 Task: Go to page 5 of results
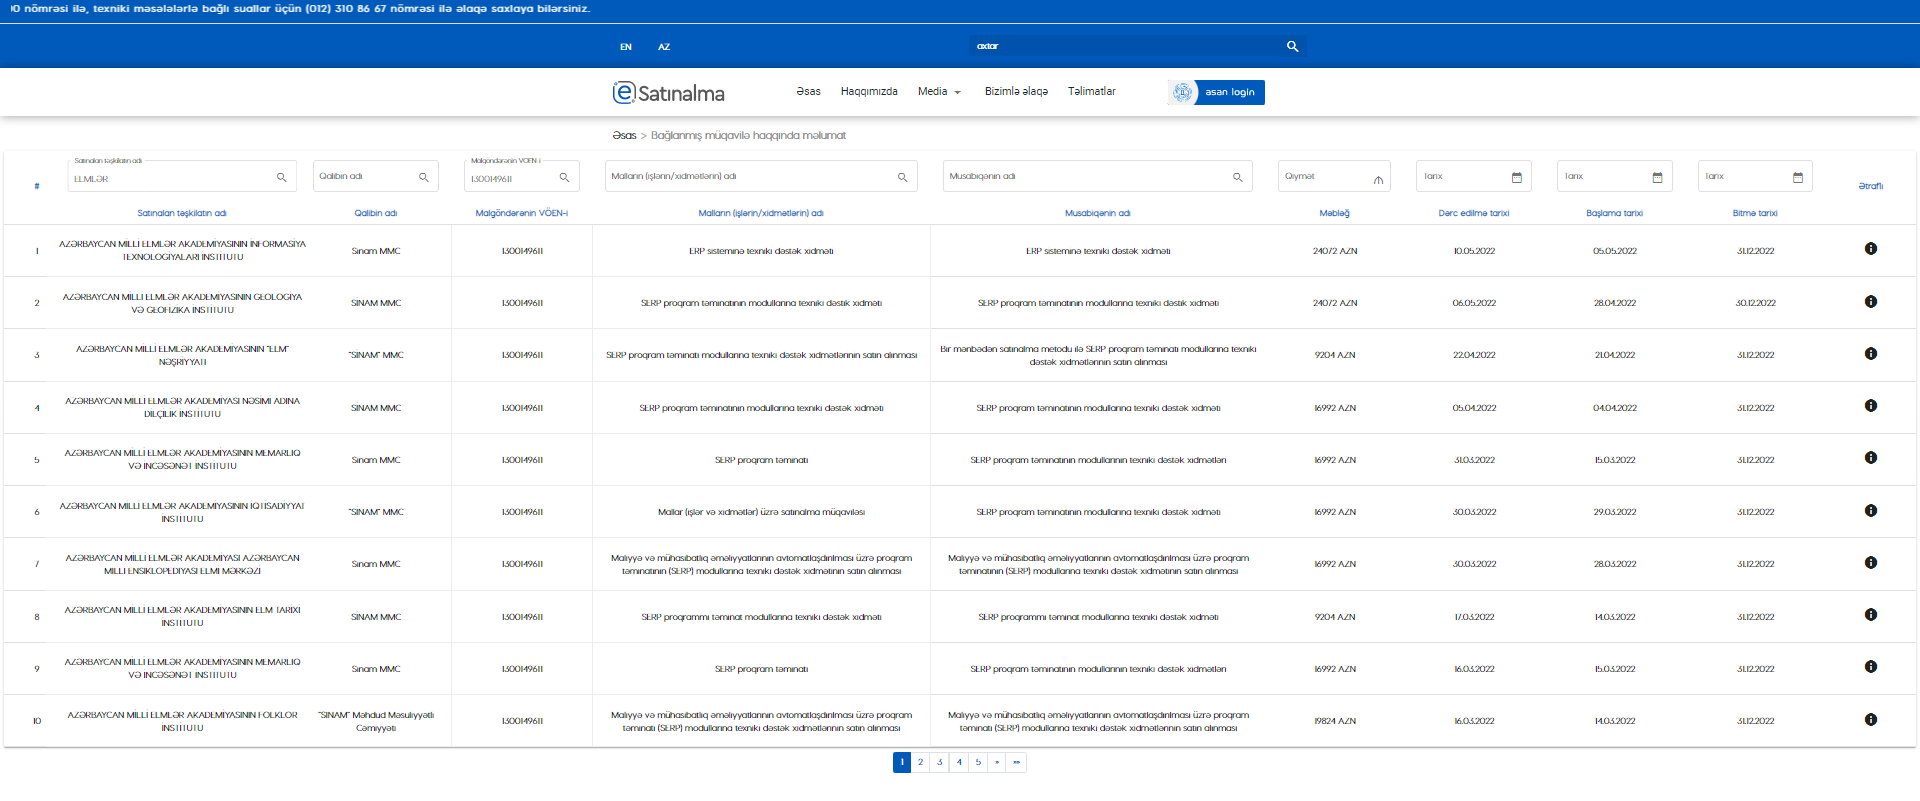pos(978,762)
